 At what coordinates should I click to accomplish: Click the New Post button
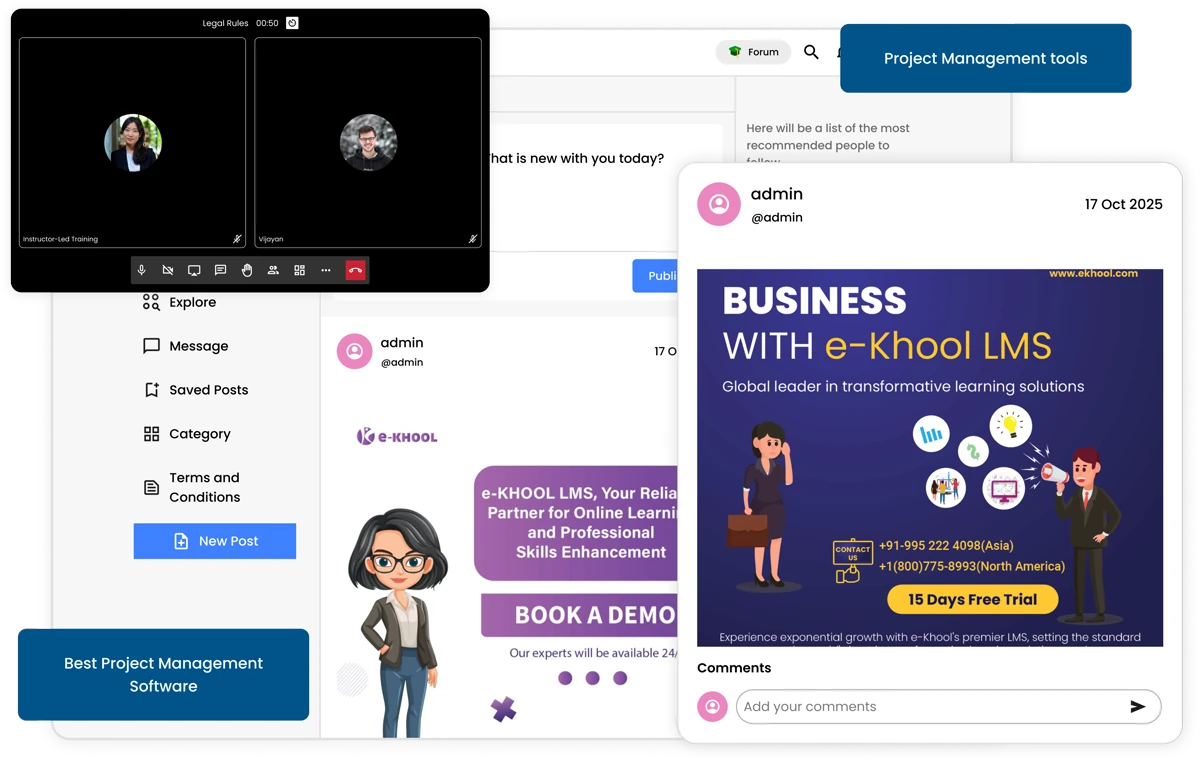point(215,541)
